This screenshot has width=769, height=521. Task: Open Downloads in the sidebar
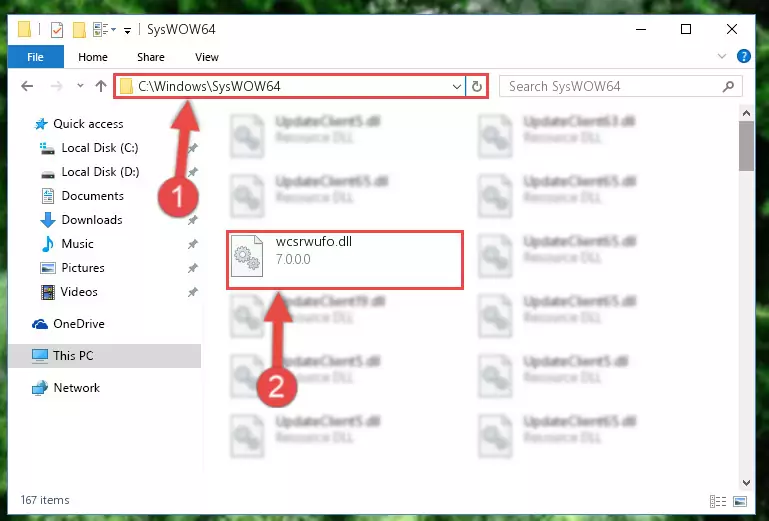tap(92, 220)
